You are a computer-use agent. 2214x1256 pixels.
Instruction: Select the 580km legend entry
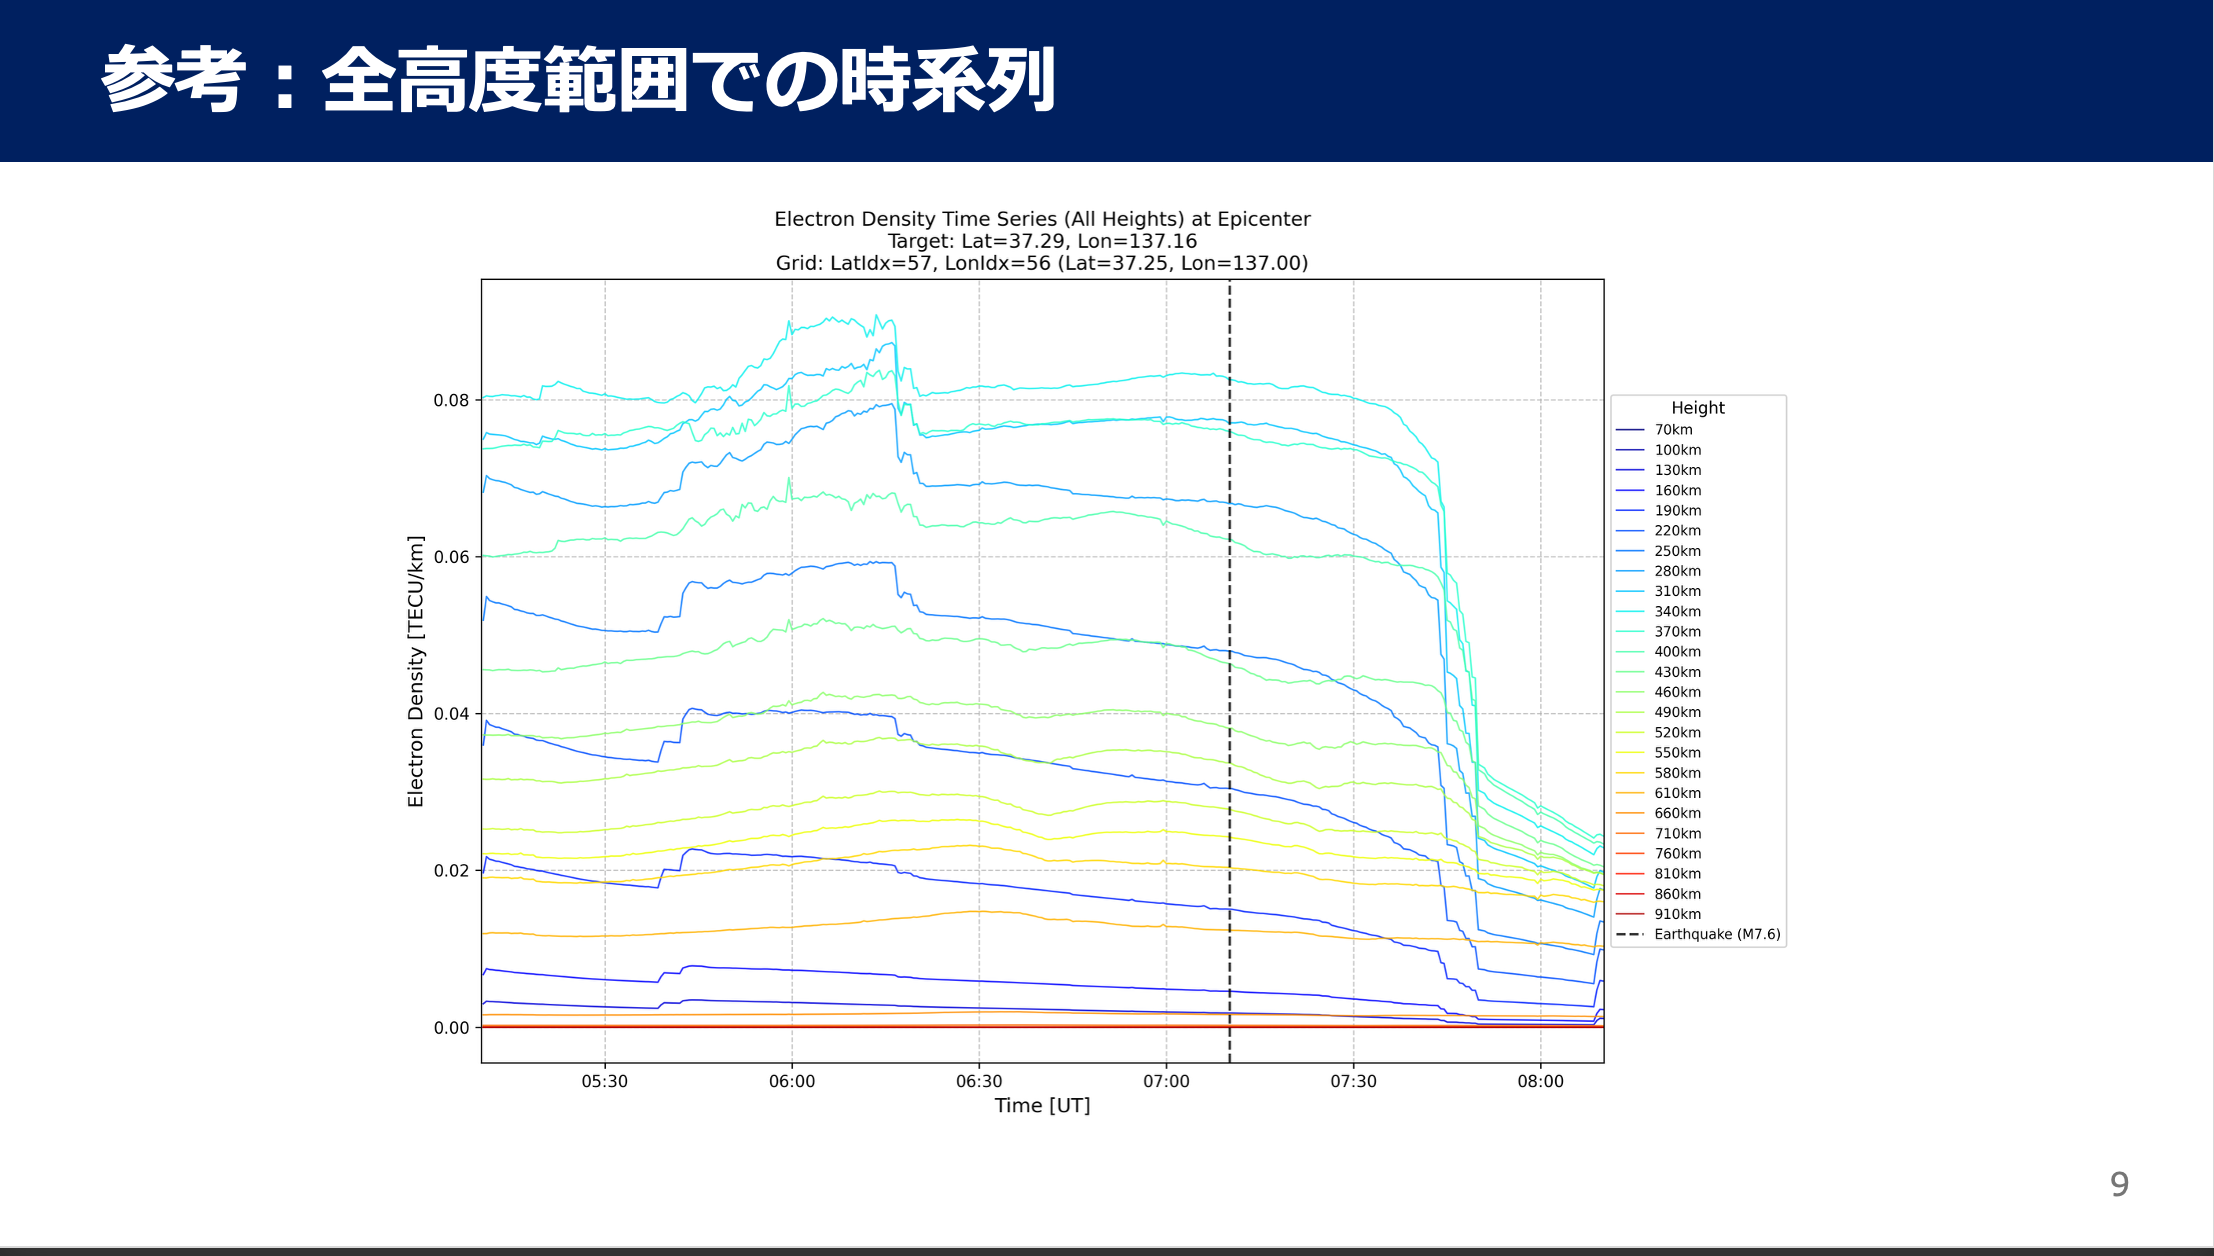[1677, 773]
